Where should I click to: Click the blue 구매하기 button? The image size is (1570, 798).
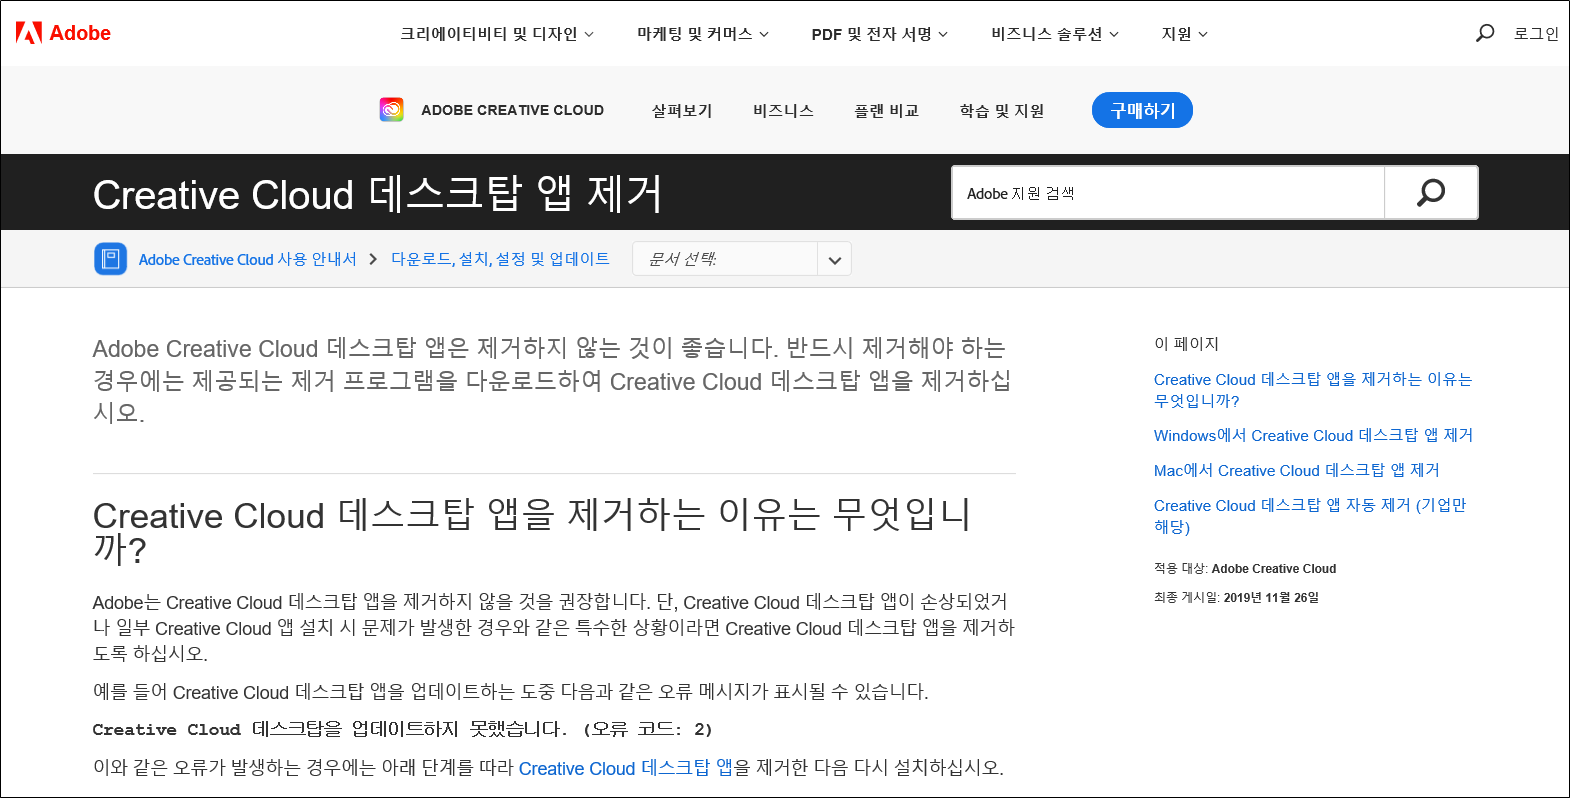(x=1142, y=110)
